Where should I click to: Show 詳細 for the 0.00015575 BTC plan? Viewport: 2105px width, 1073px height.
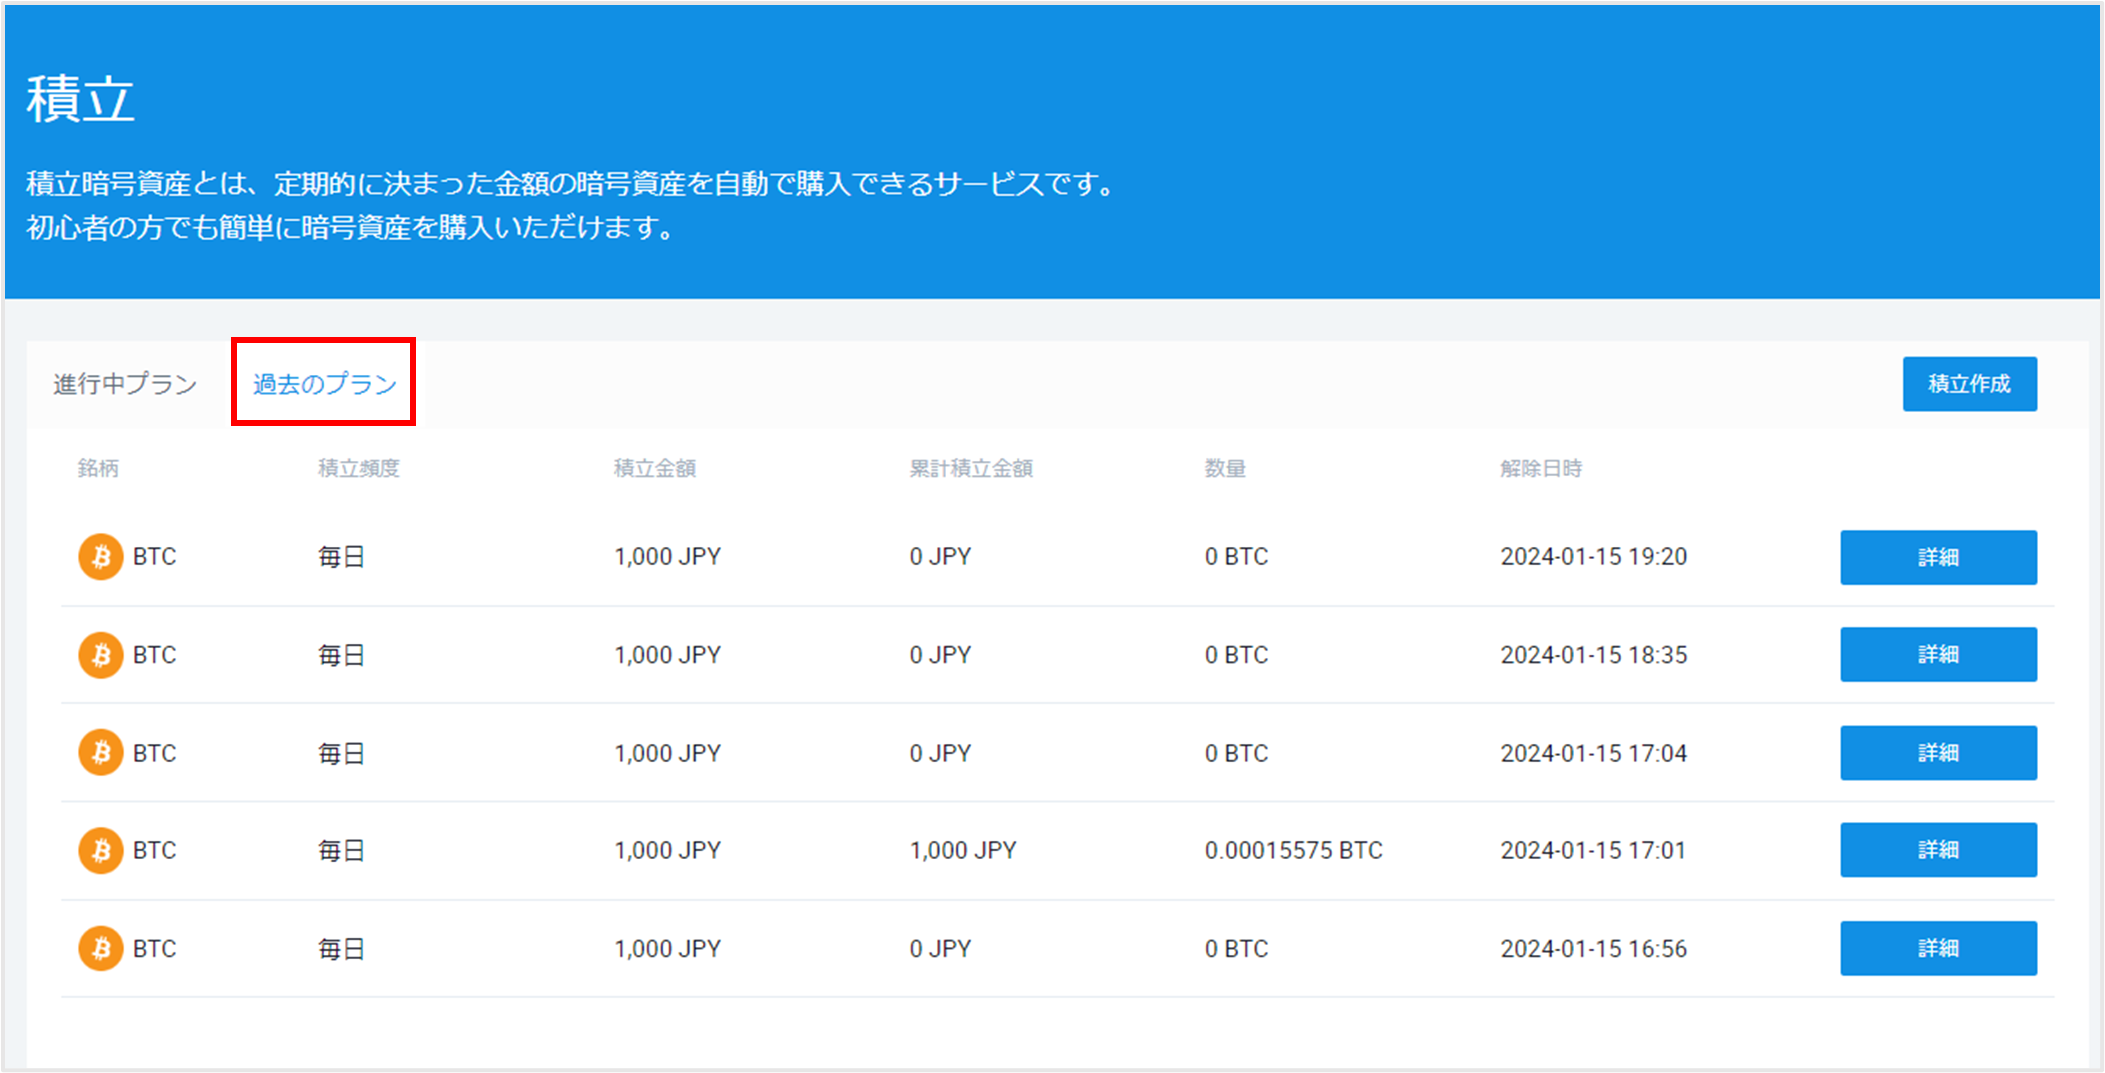(1937, 850)
